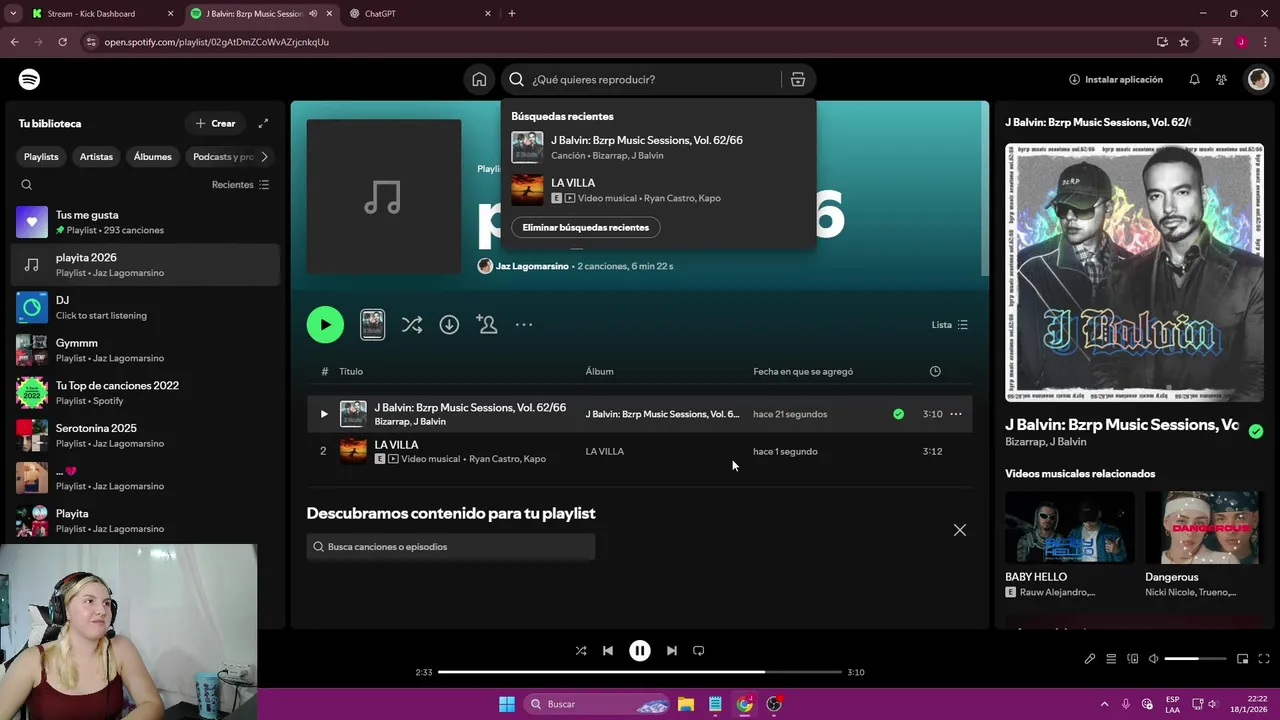Toggle shuffle in playlist header

coord(412,325)
